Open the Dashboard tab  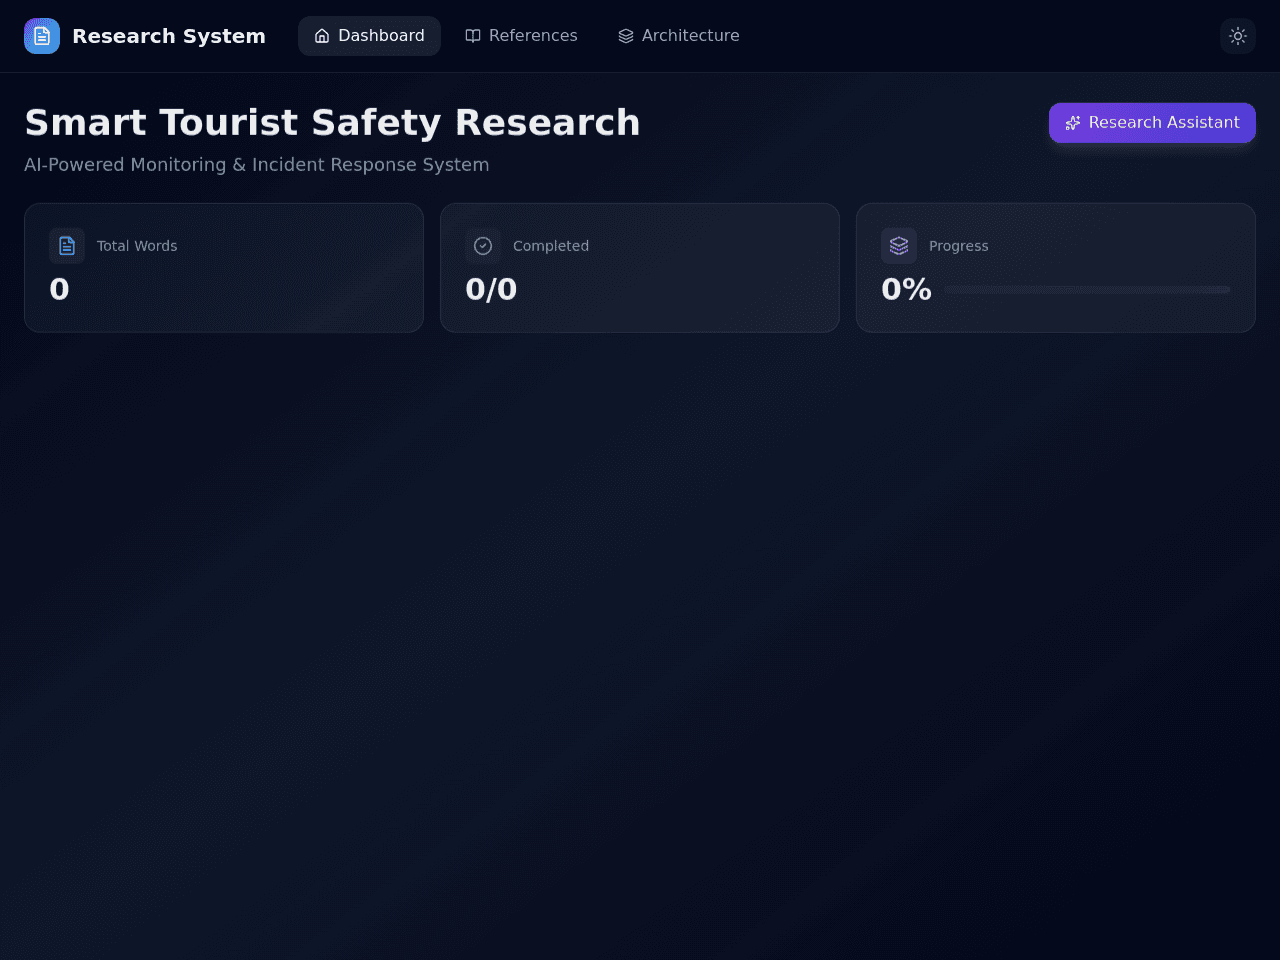pyautogui.click(x=369, y=36)
